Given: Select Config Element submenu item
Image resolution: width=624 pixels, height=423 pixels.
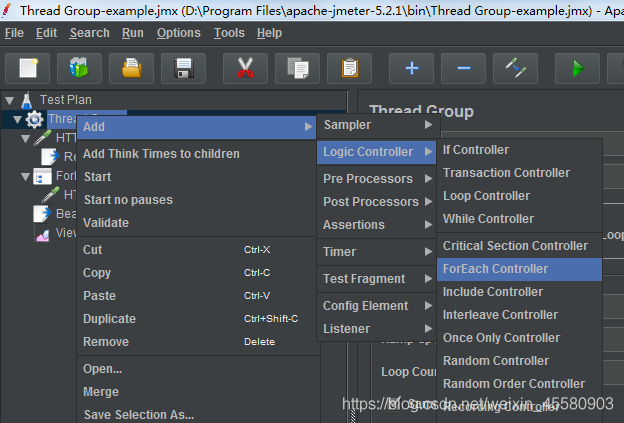Looking at the screenshot, I should [x=376, y=306].
